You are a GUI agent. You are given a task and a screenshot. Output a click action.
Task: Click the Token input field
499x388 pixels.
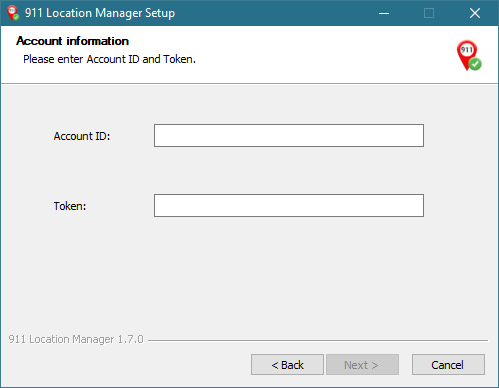tap(289, 205)
